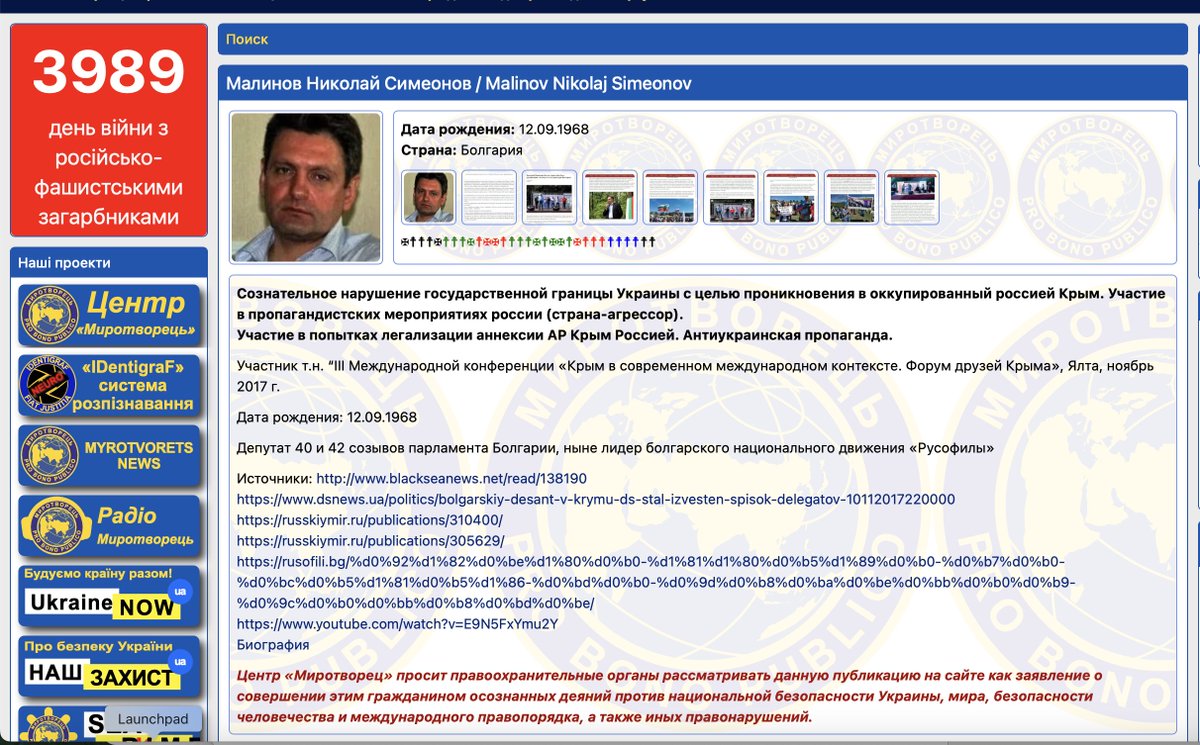Open the youtube.com/watch?v=E9N5FxYmu2Y link
The width and height of the screenshot is (1200, 745).
point(397,624)
